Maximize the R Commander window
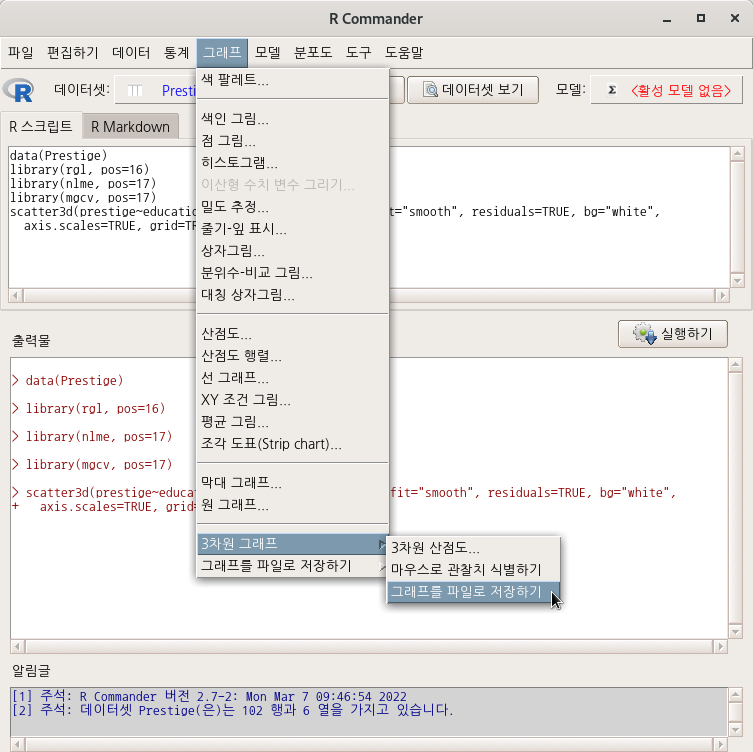753x752 pixels. pos(701,18)
